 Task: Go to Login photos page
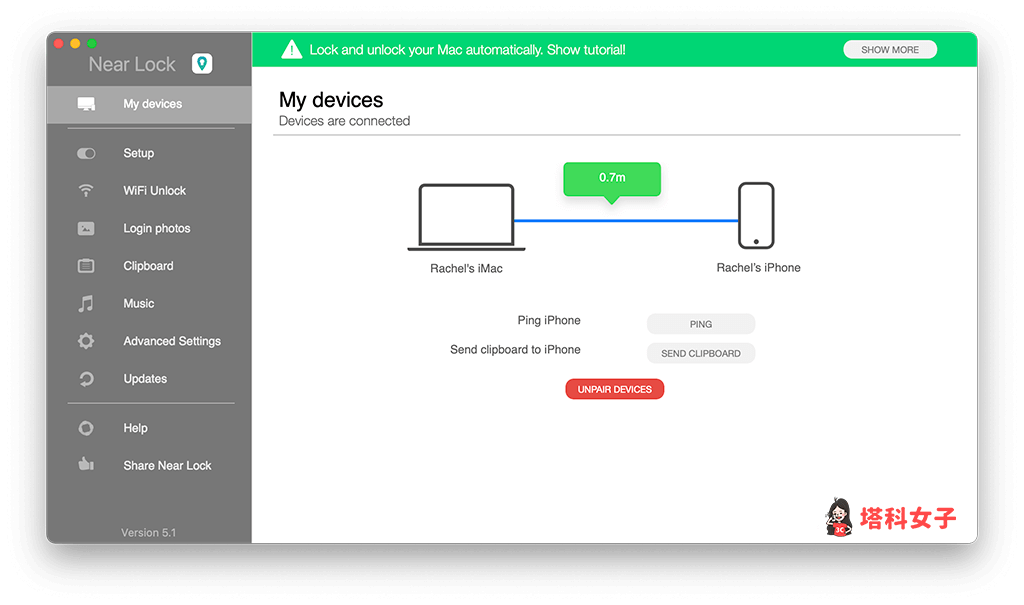pos(156,229)
